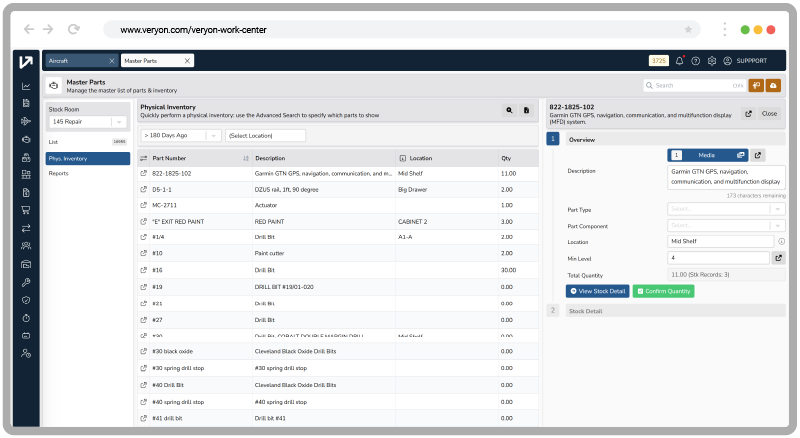Open SUPPORT user menu
Image resolution: width=800 pixels, height=438 pixels.
click(745, 61)
